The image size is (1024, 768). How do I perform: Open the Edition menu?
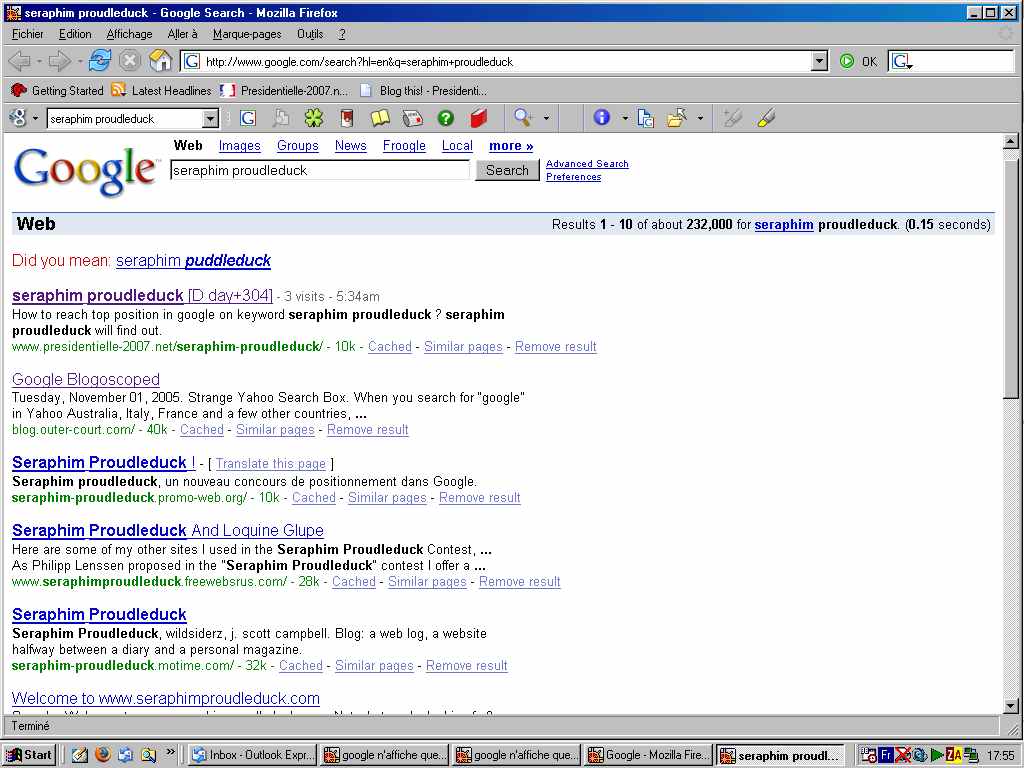(x=75, y=34)
